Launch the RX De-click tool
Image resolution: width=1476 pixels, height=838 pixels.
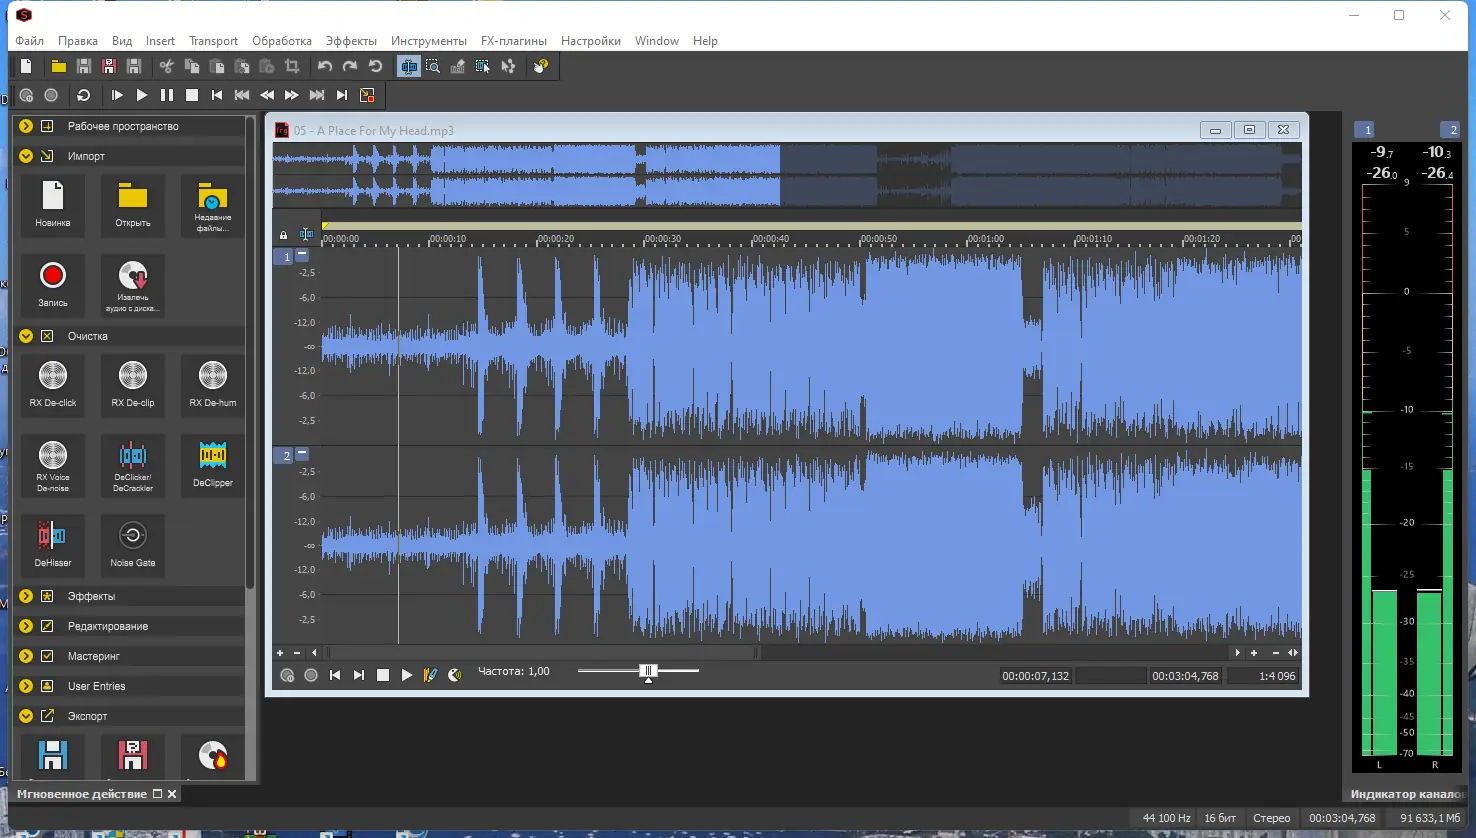53,385
